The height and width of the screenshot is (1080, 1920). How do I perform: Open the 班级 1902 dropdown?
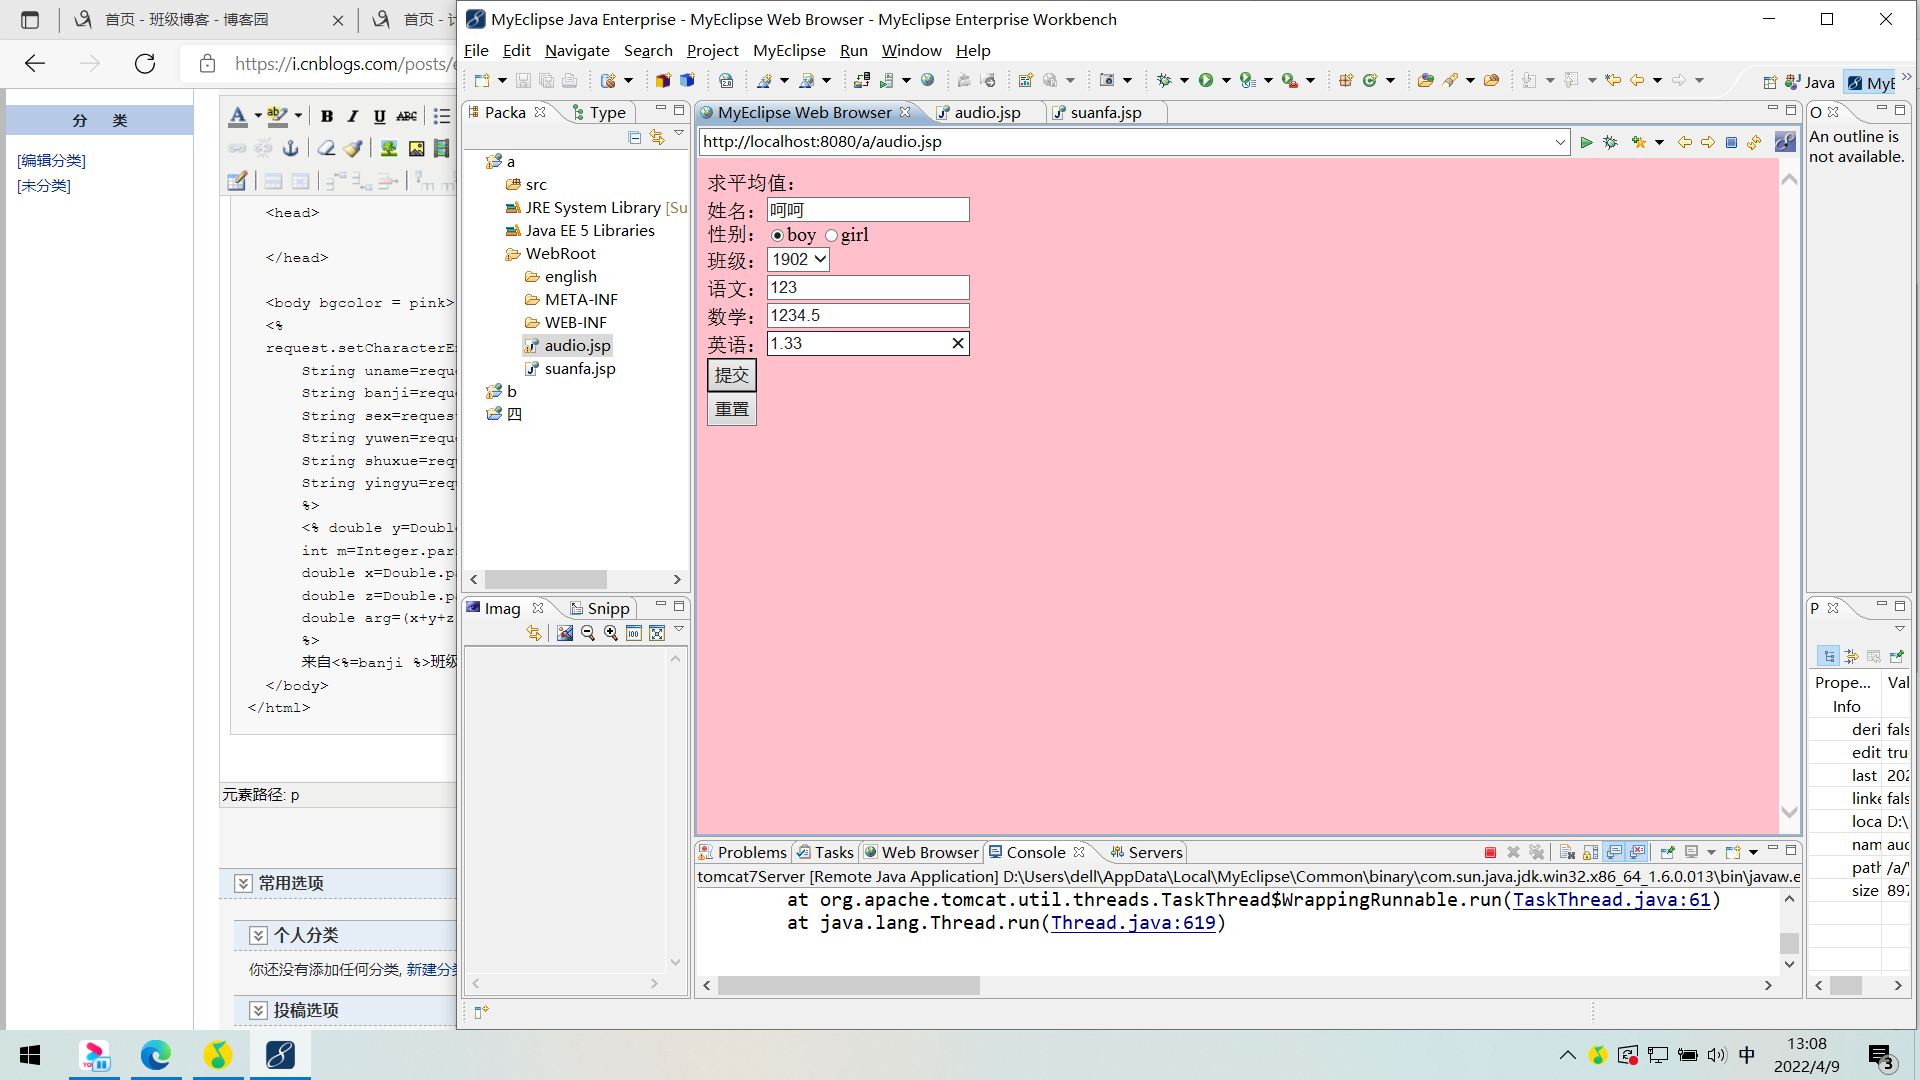(x=798, y=260)
